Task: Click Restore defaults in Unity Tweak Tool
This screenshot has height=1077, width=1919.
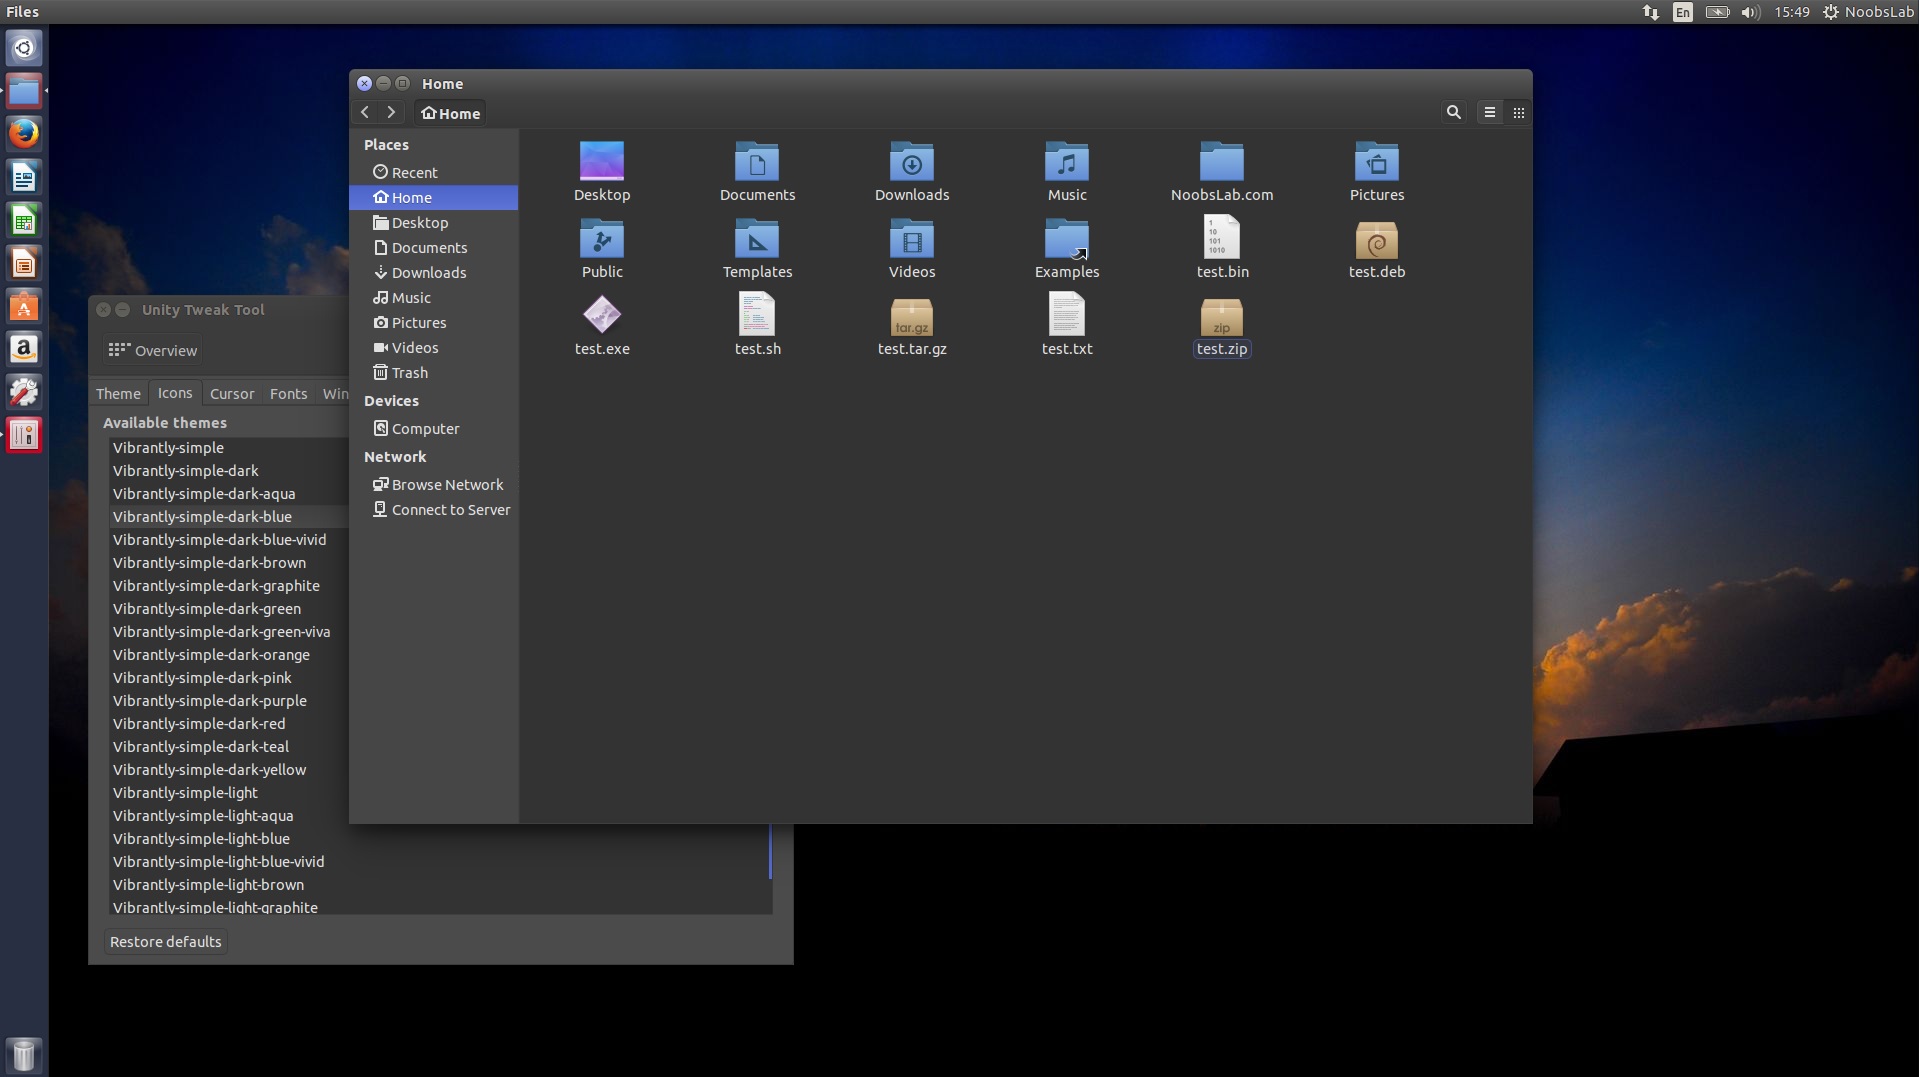Action: coord(166,942)
